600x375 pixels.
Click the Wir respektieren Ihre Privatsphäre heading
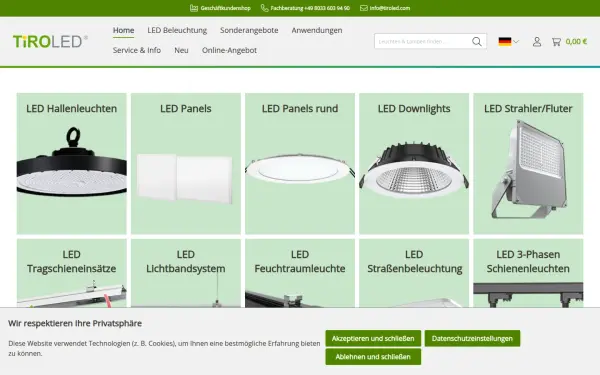tap(75, 323)
